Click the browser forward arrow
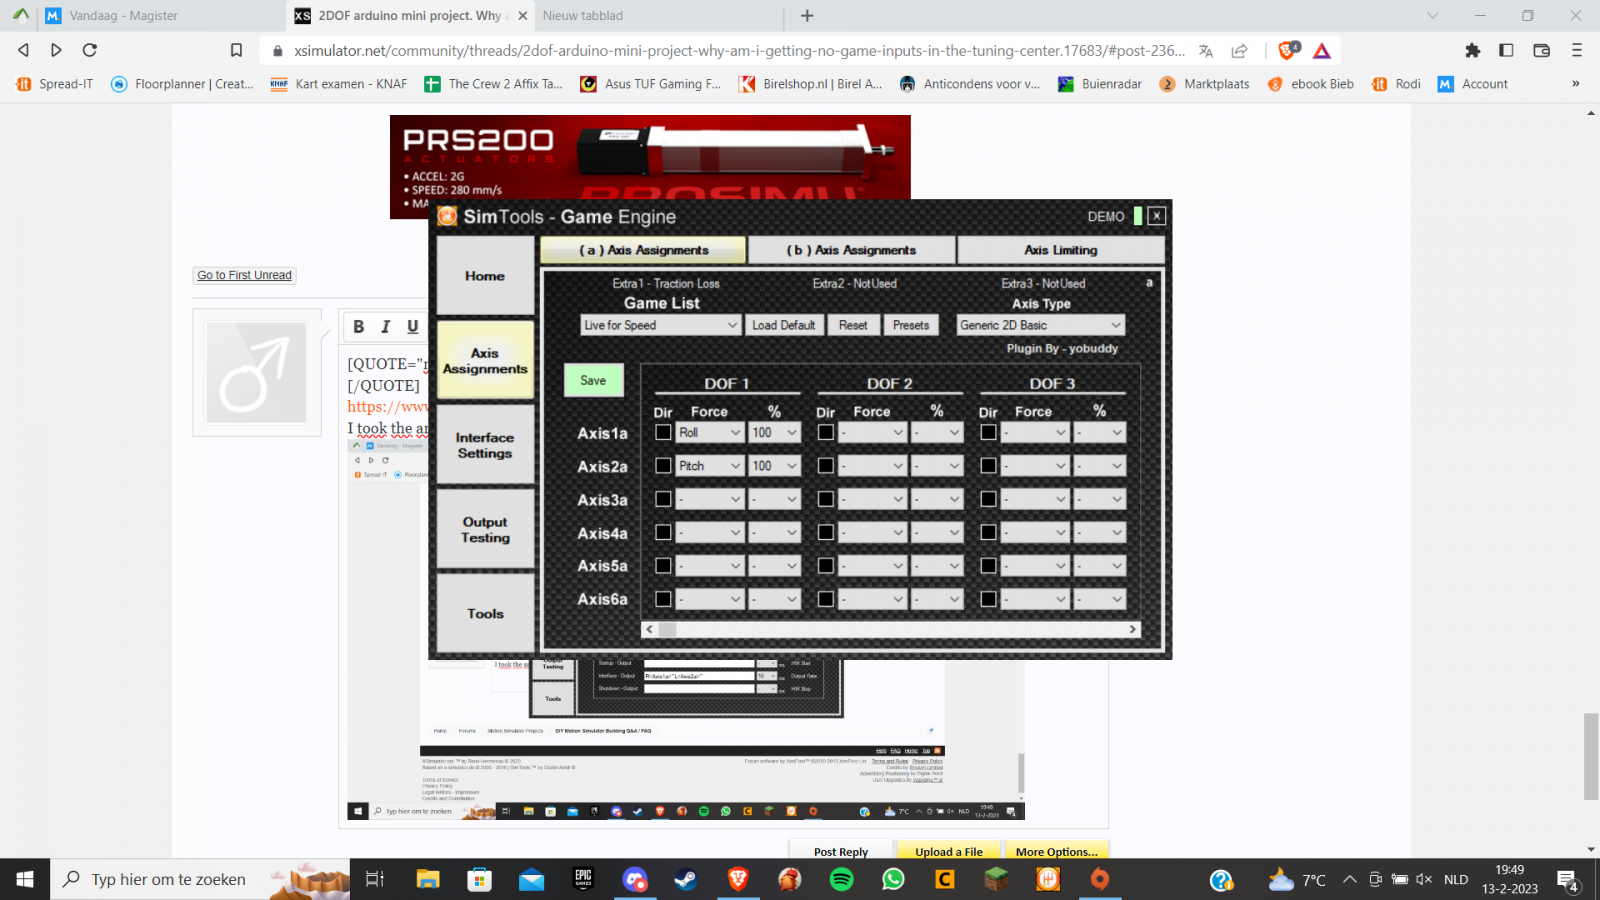Screen dimensions: 1600x900 click(x=56, y=50)
